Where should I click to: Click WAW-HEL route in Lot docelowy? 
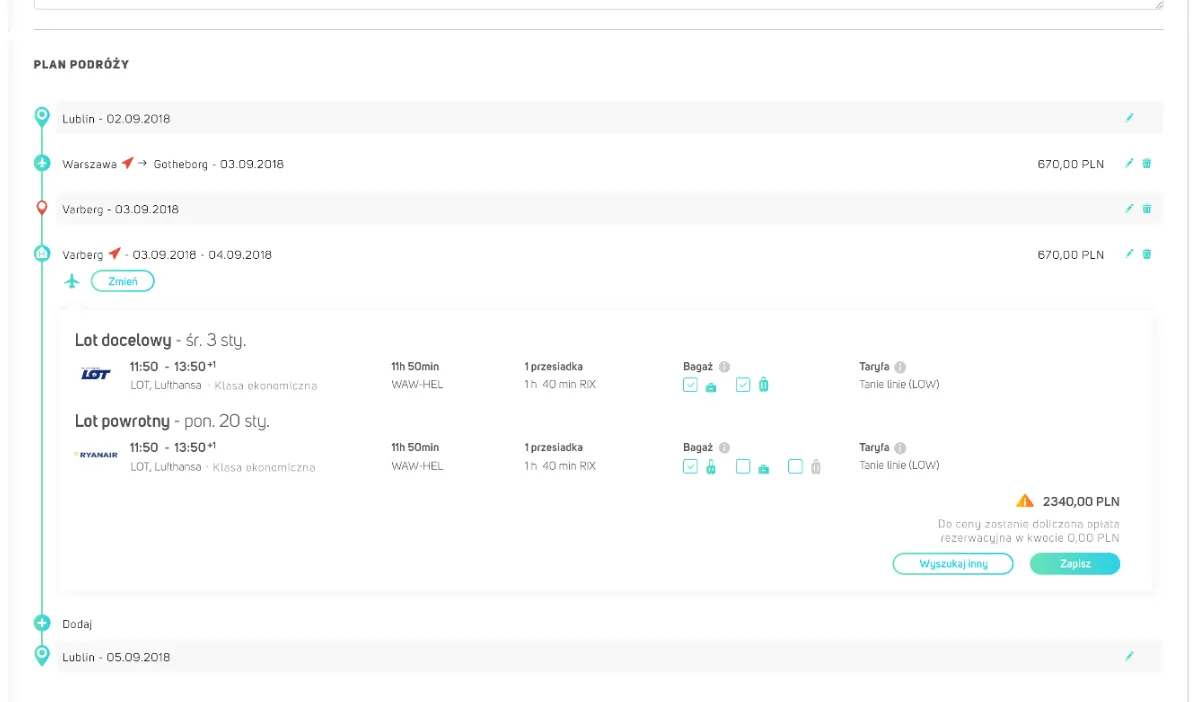[x=417, y=385]
